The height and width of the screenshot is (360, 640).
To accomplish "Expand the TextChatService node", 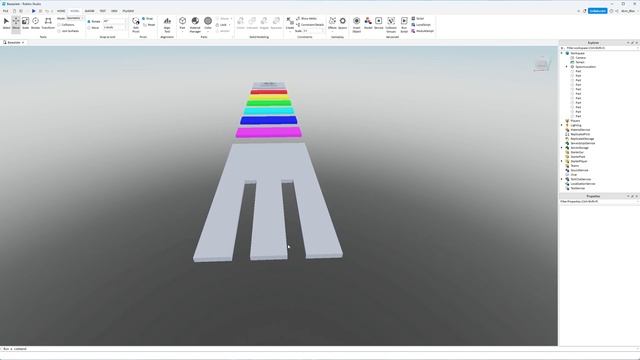I will pyautogui.click(x=562, y=179).
